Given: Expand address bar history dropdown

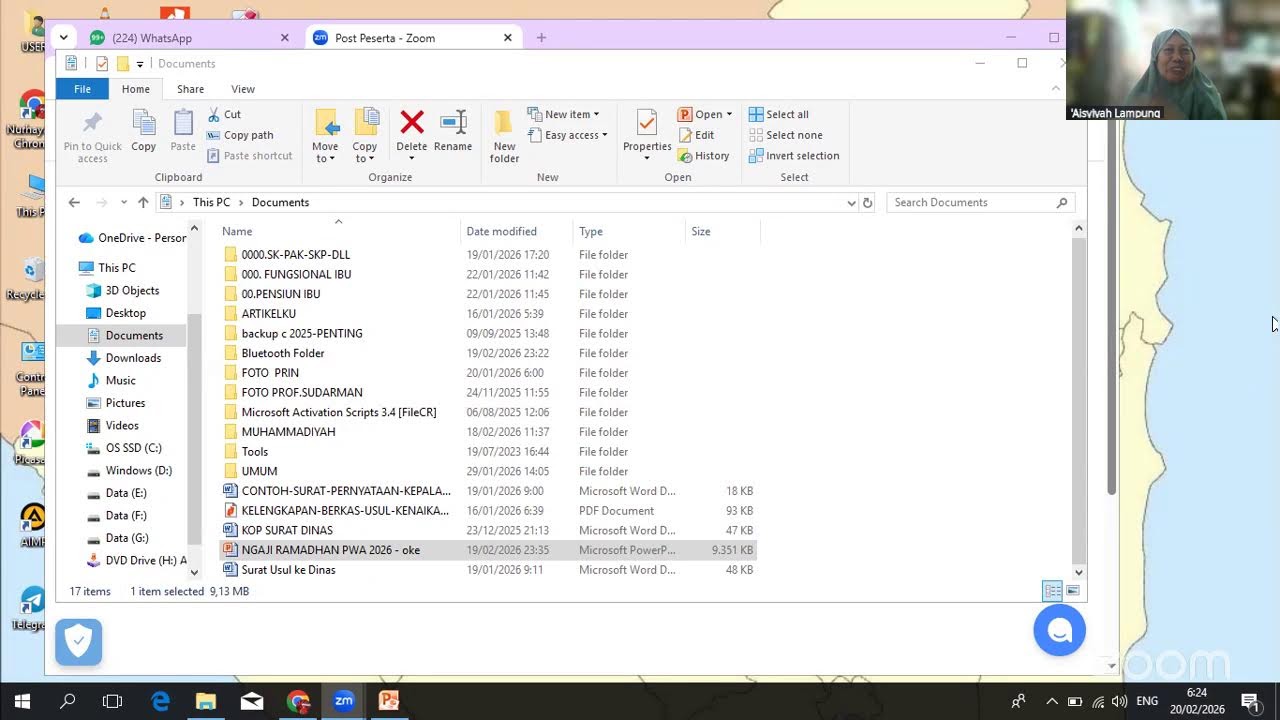Looking at the screenshot, I should 851,202.
